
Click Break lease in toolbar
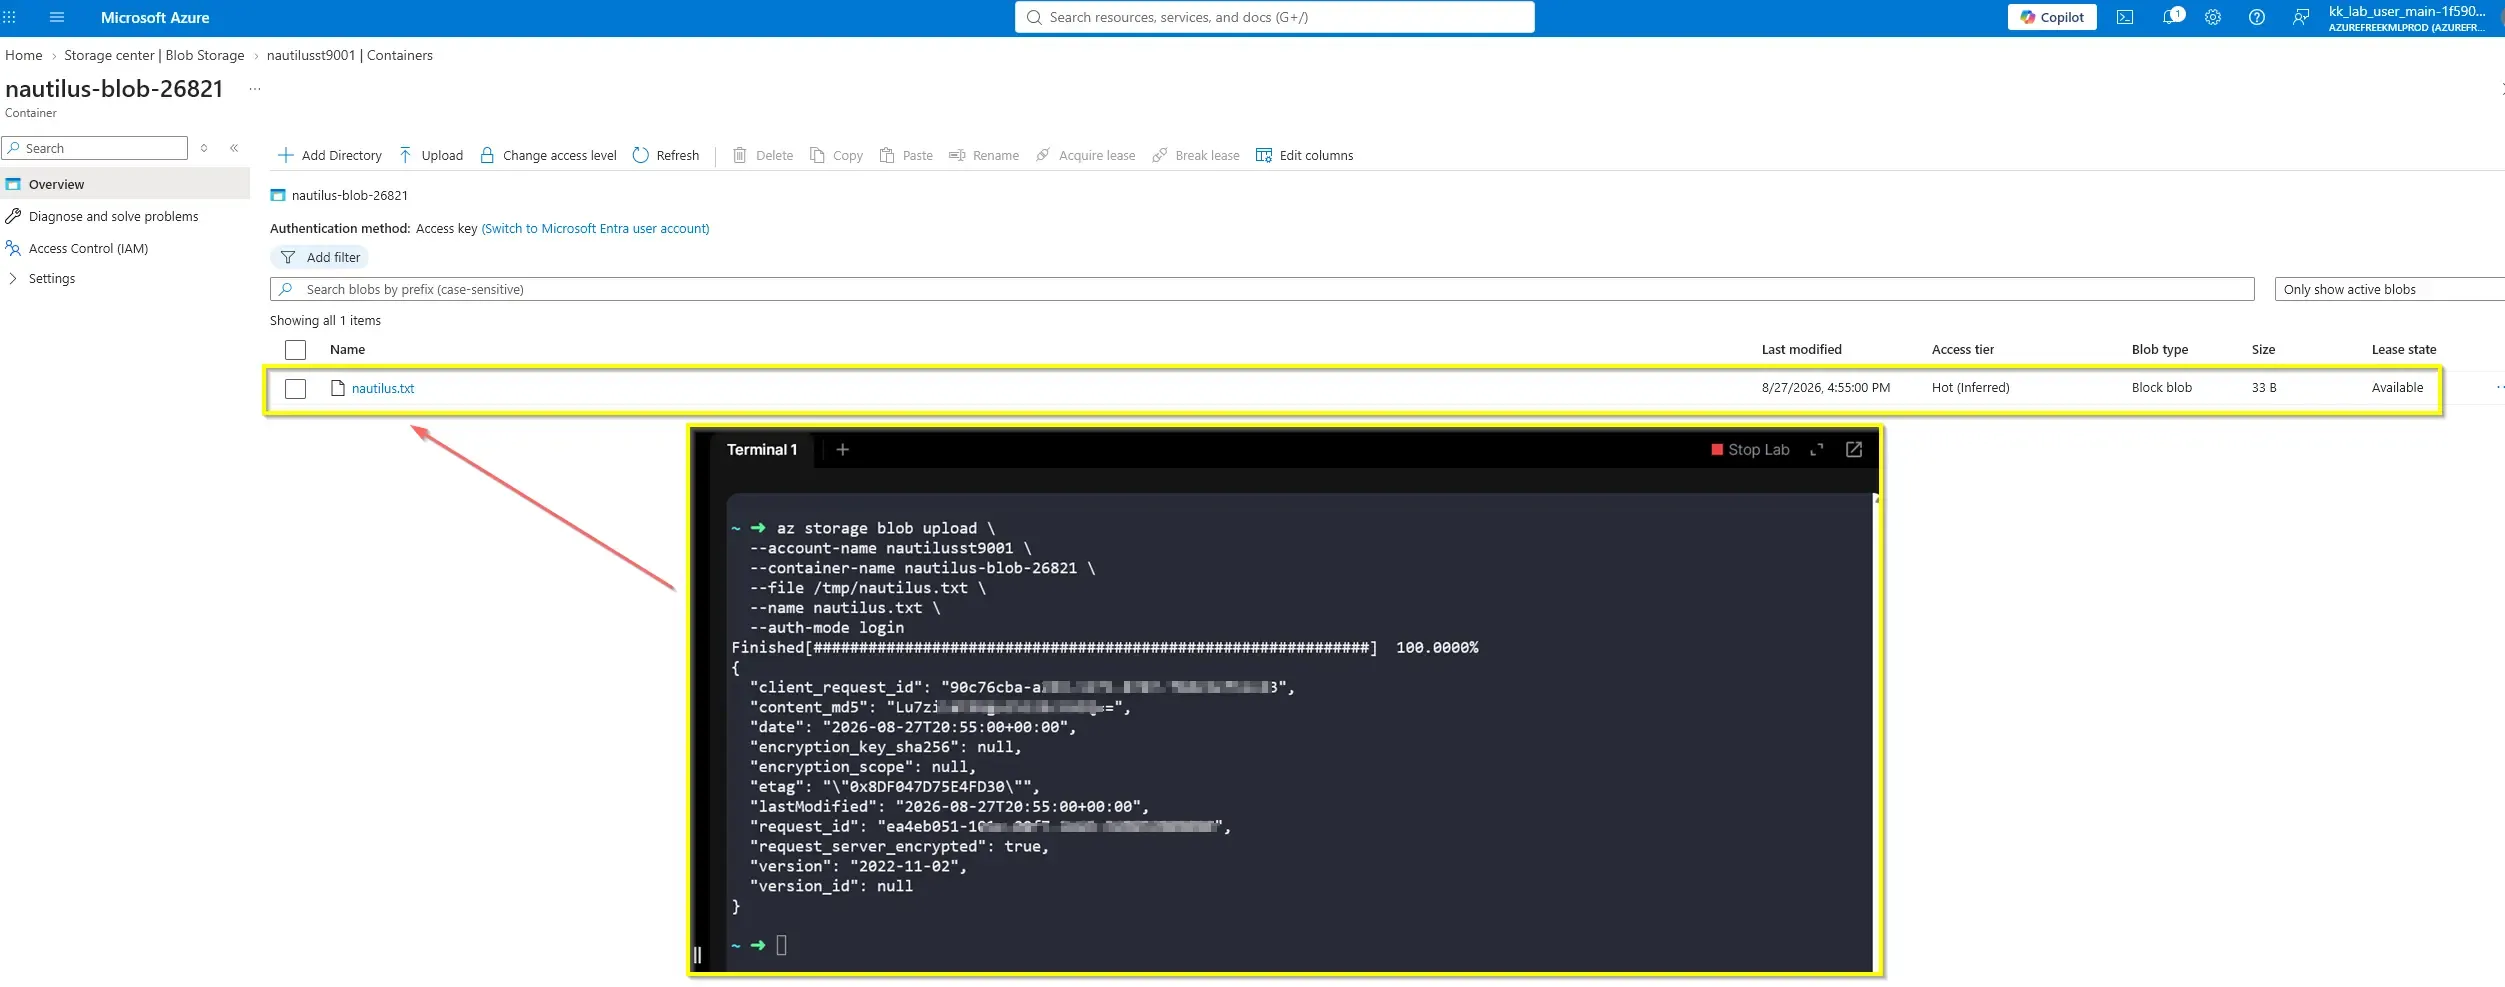click(x=1196, y=155)
